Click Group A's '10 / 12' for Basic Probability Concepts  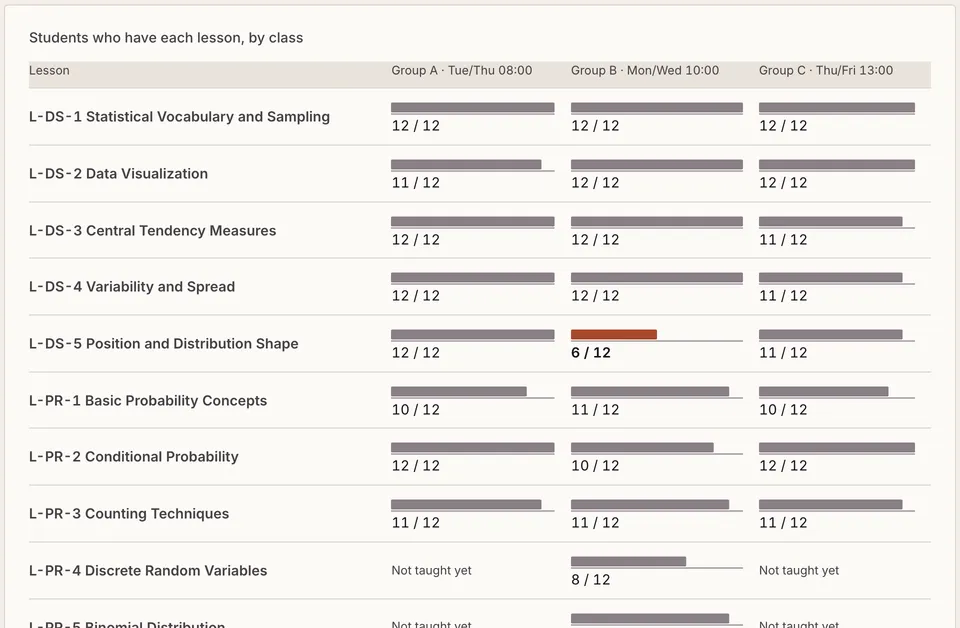point(416,409)
